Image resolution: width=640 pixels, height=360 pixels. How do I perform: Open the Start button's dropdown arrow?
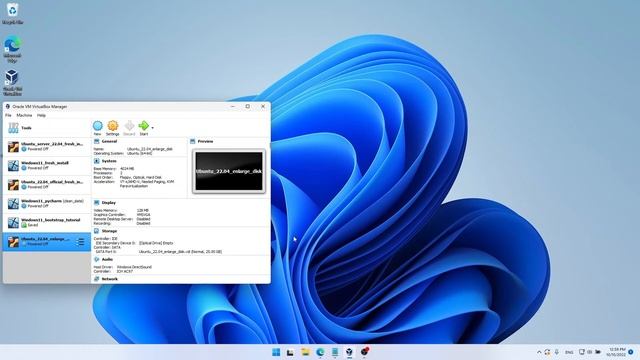pyautogui.click(x=153, y=128)
